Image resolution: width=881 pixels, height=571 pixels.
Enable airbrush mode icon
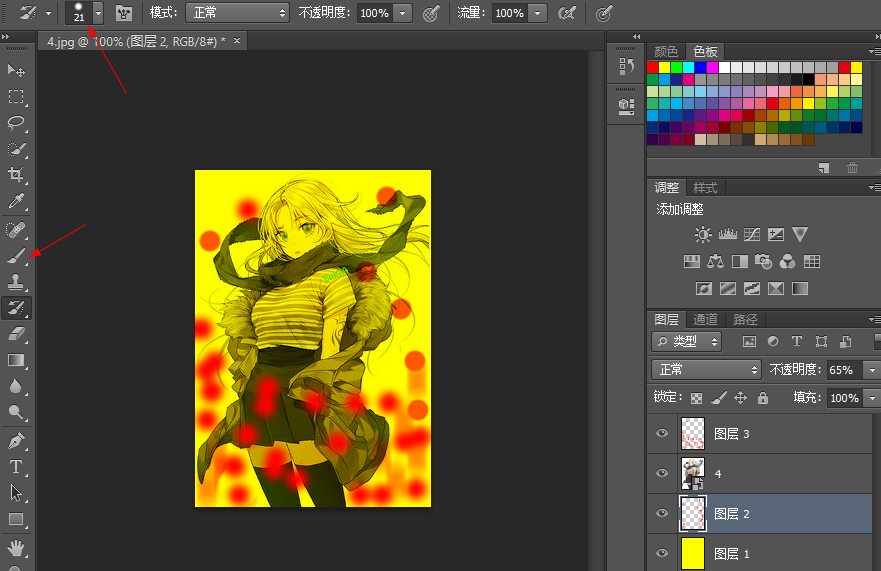click(567, 13)
